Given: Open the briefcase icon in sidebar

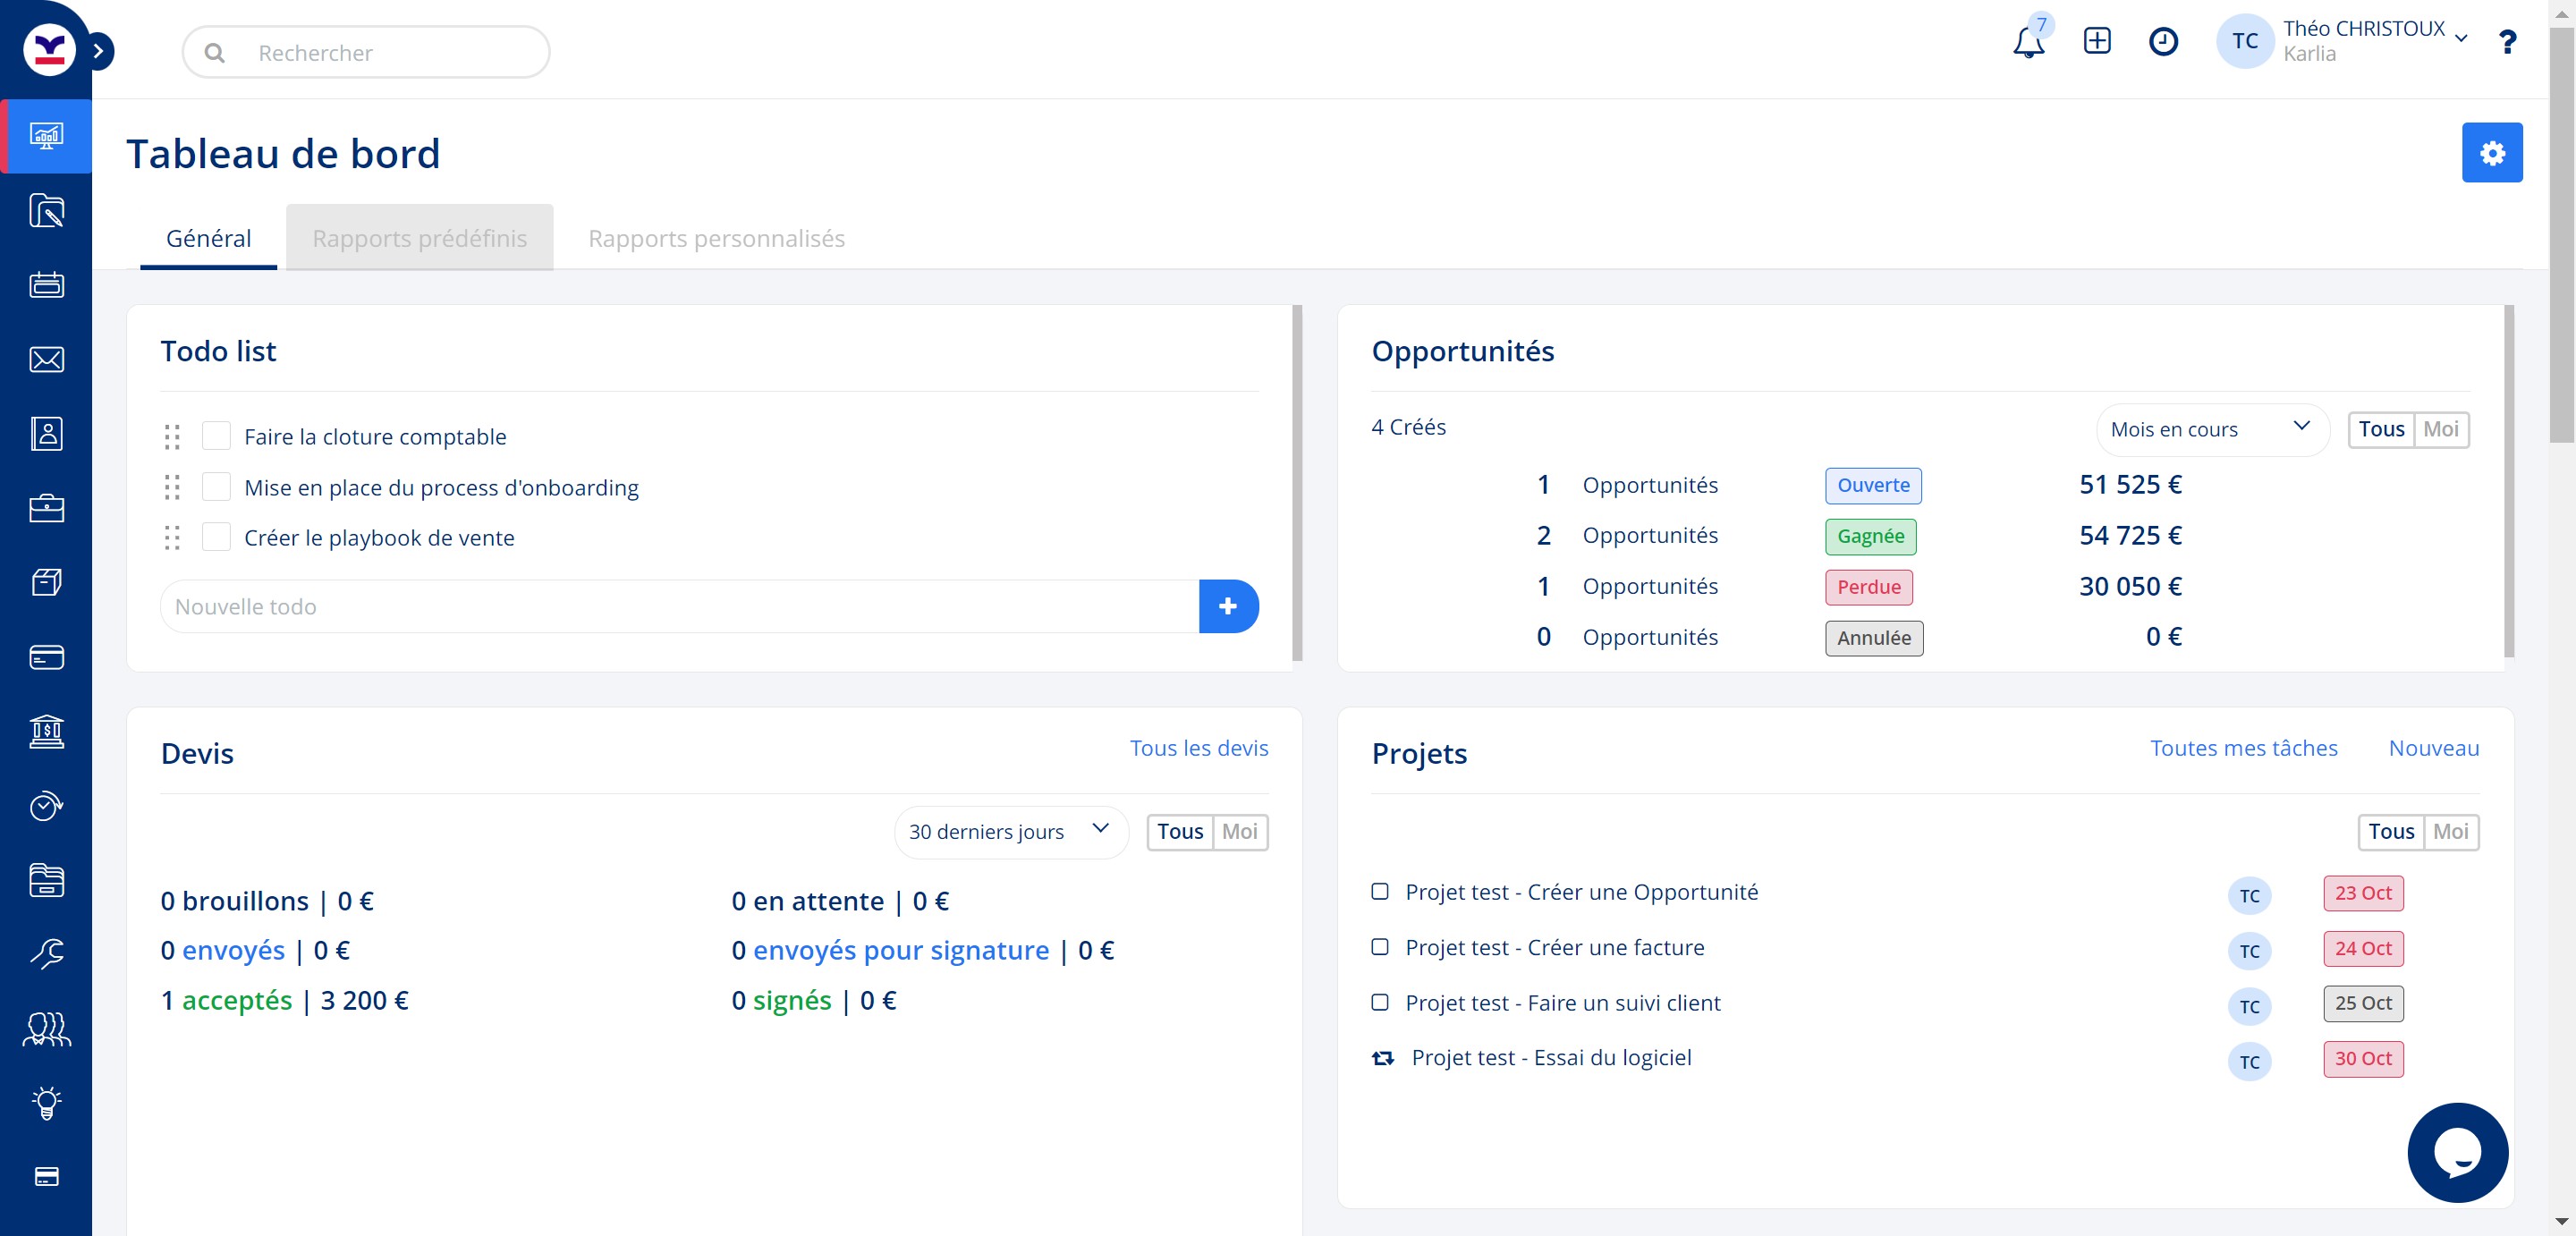Looking at the screenshot, I should click(x=46, y=508).
